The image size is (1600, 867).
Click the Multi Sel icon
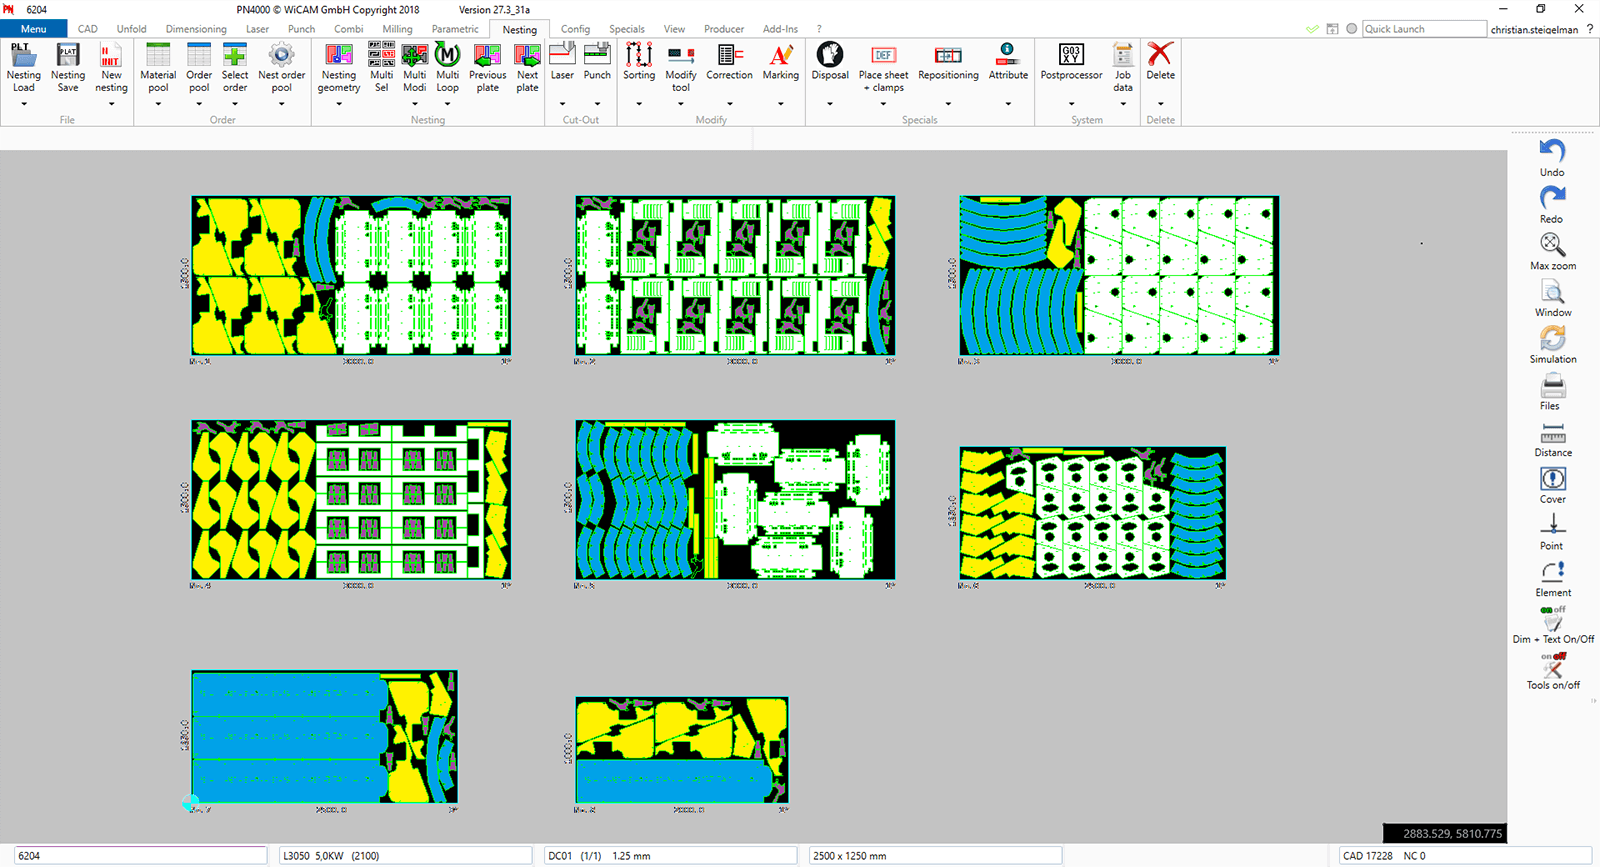click(x=381, y=55)
